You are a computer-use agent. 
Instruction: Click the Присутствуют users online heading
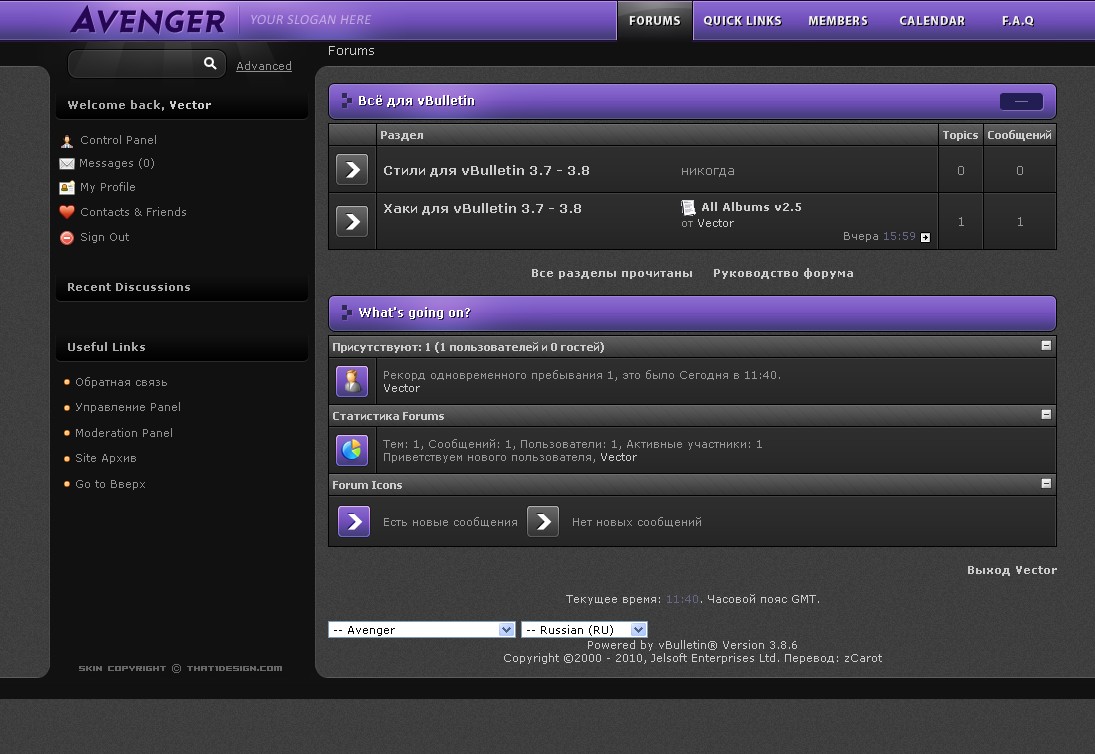[x=468, y=347]
